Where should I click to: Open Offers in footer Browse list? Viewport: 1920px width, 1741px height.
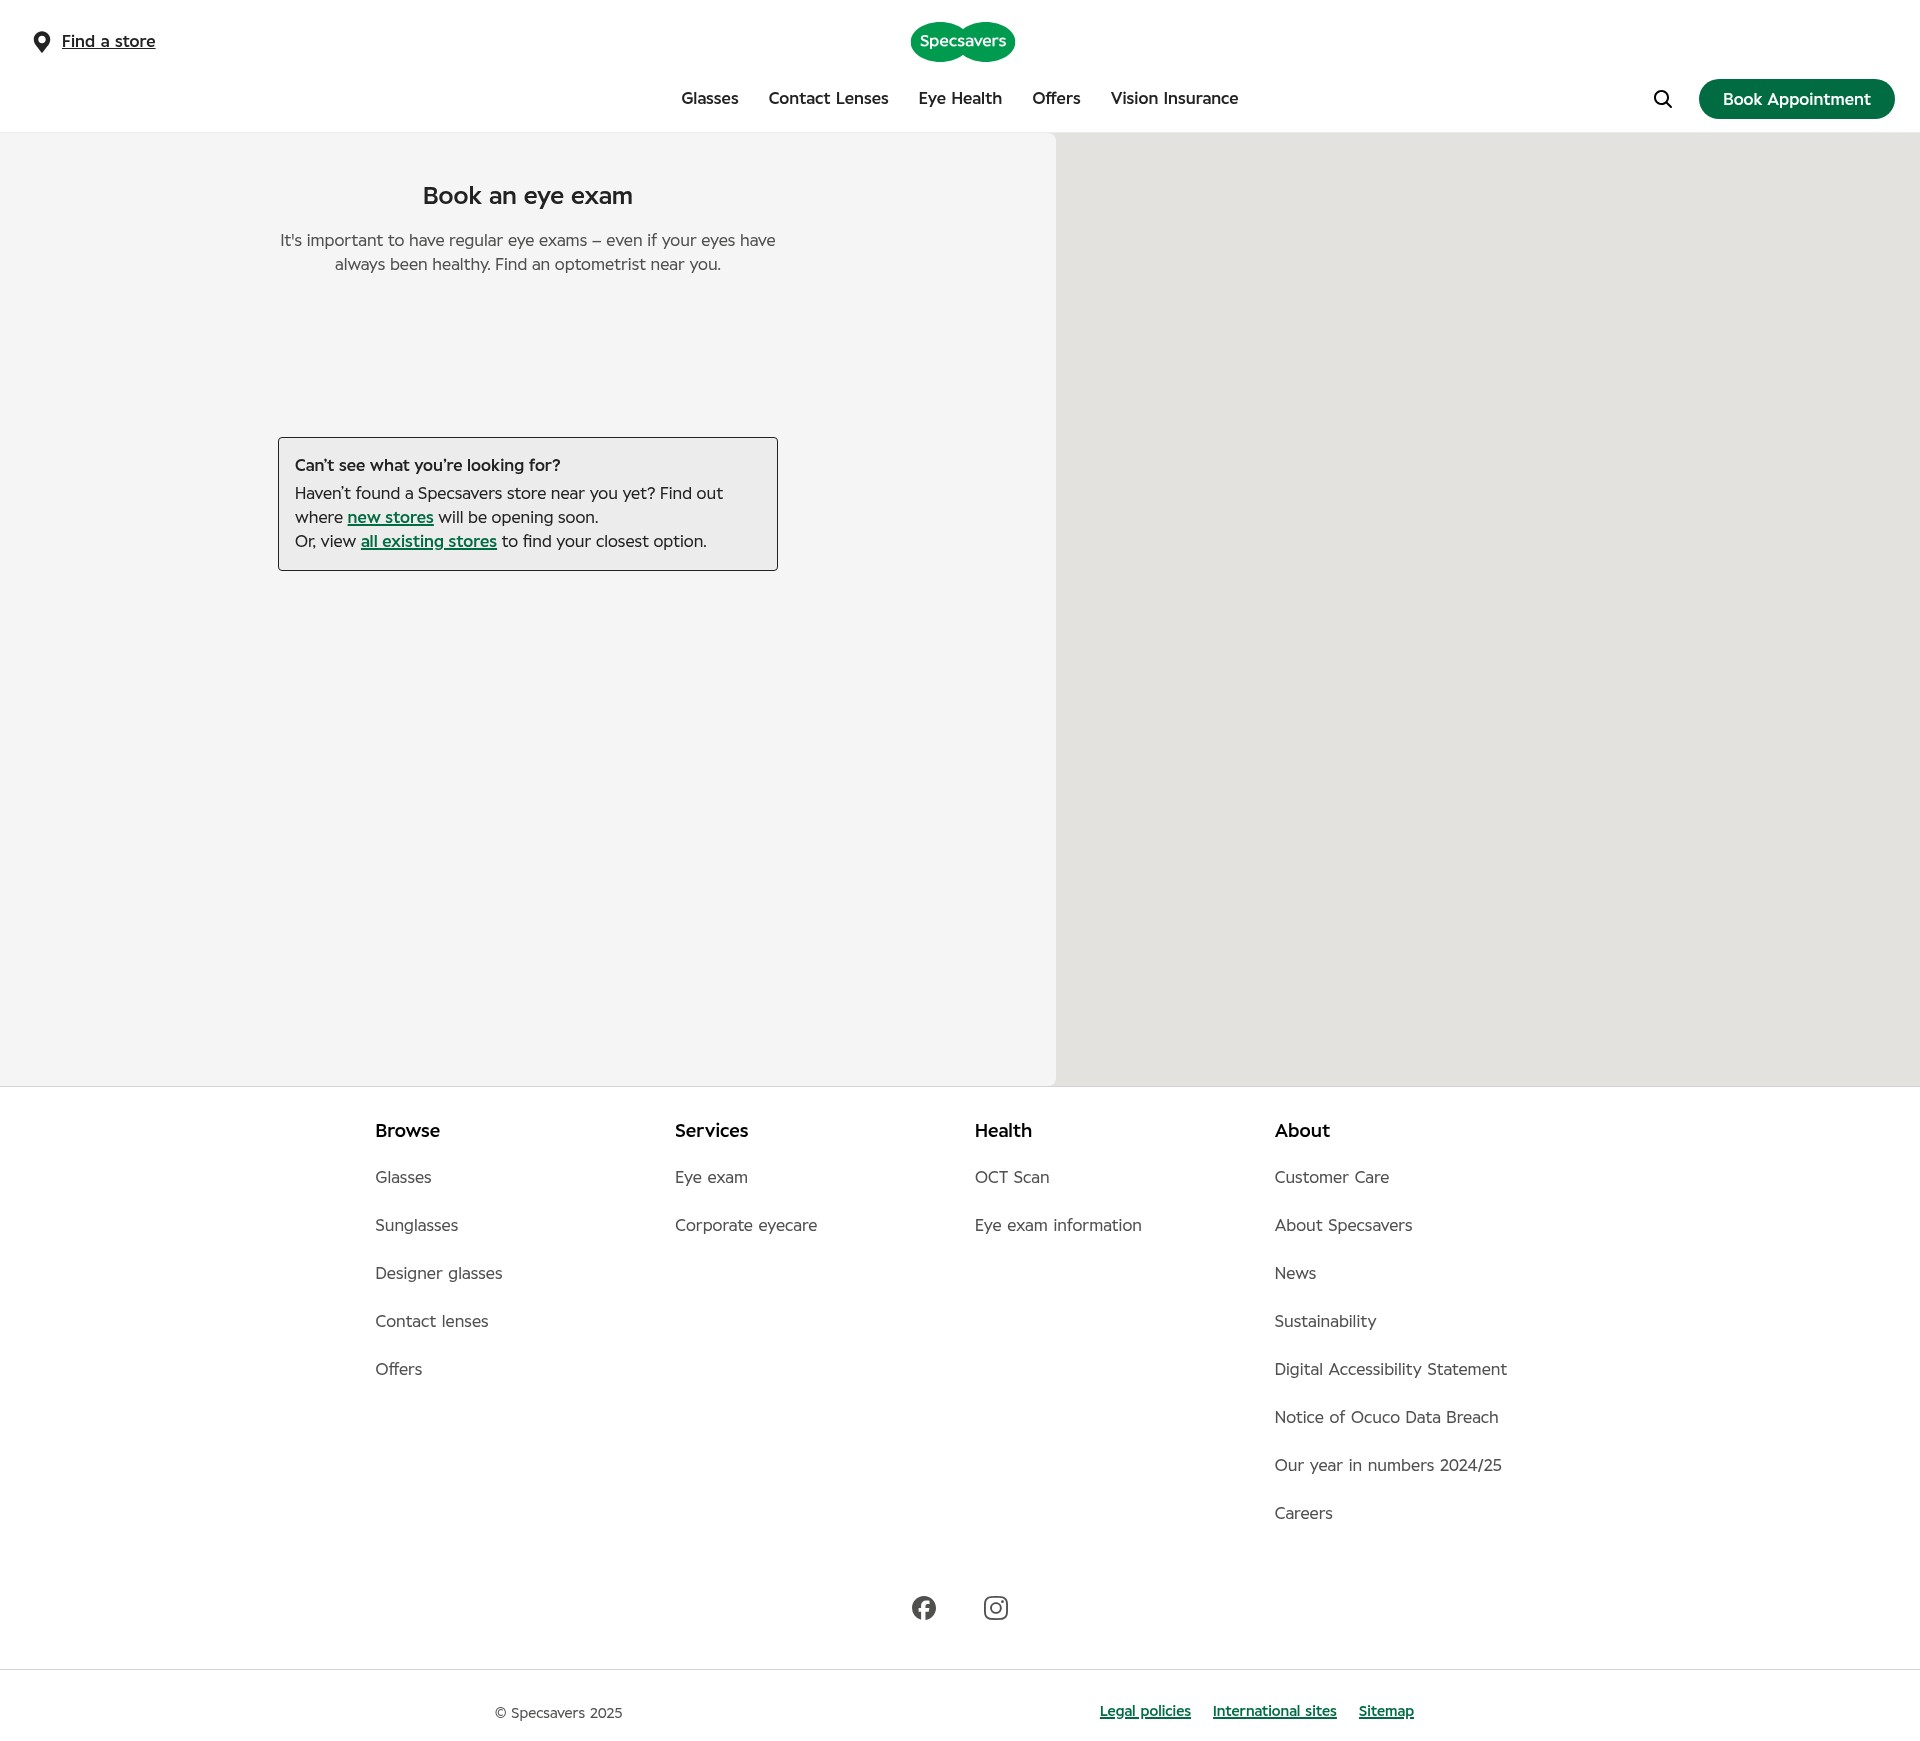tap(398, 1369)
